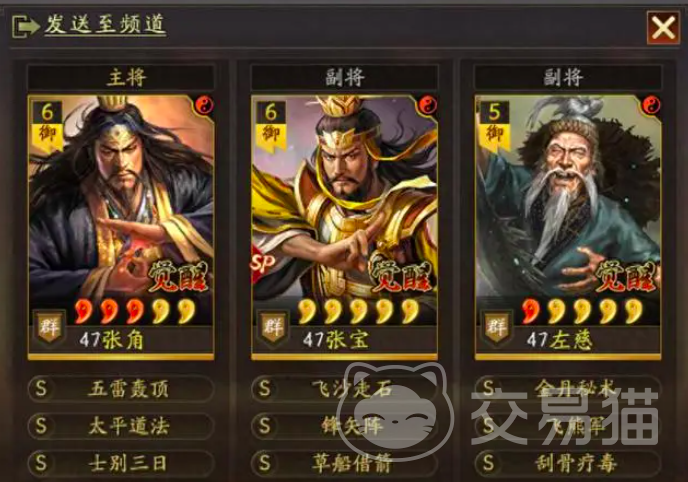
Task: Open the 飞沙走石 skill slot
Action: [344, 389]
